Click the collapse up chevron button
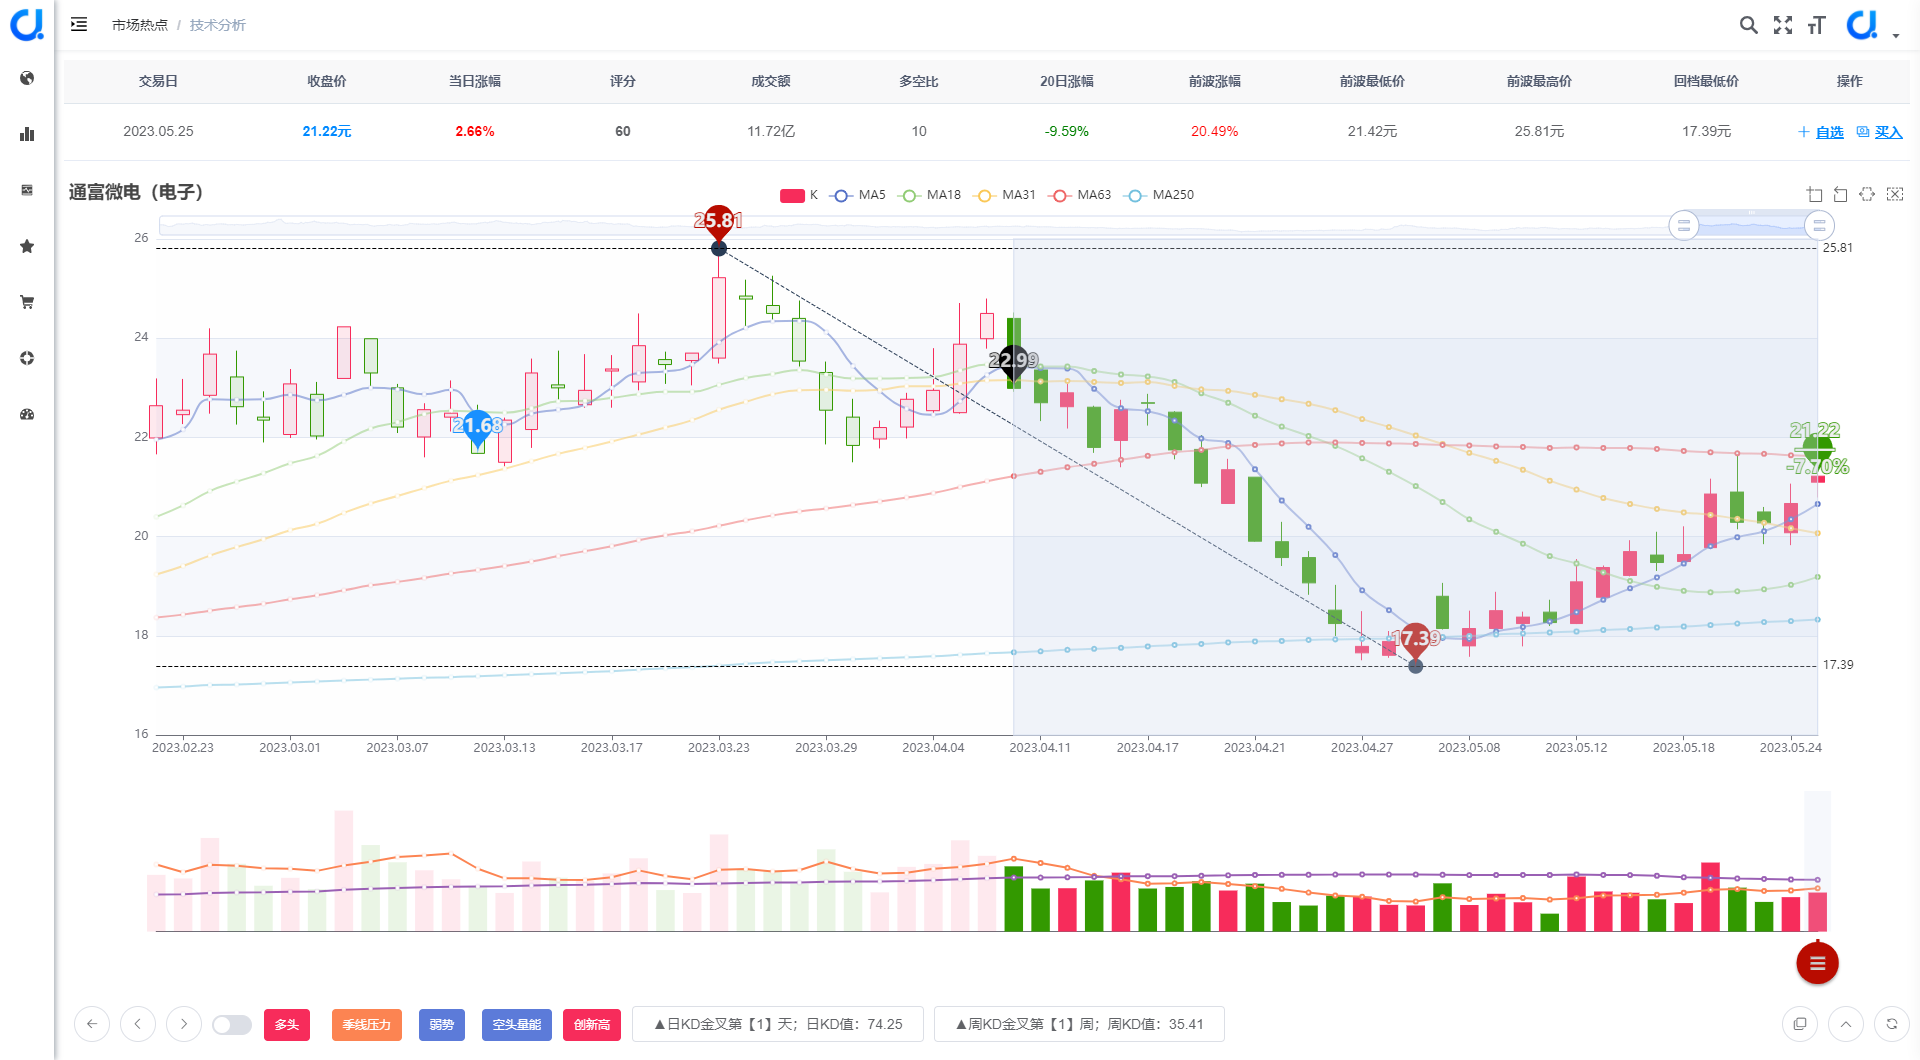 (1846, 1024)
